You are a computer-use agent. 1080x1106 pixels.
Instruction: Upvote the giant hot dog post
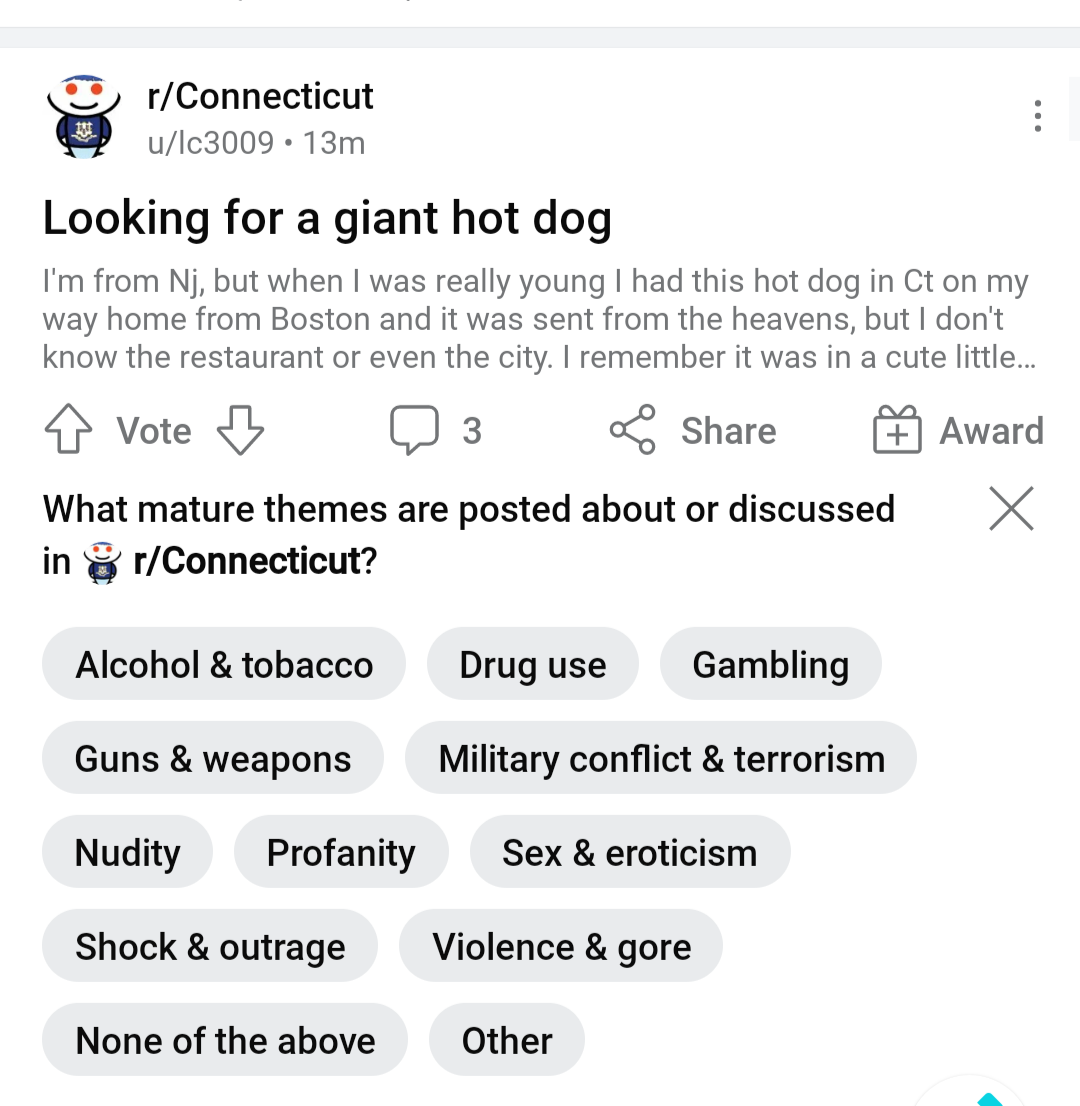pyautogui.click(x=68, y=431)
